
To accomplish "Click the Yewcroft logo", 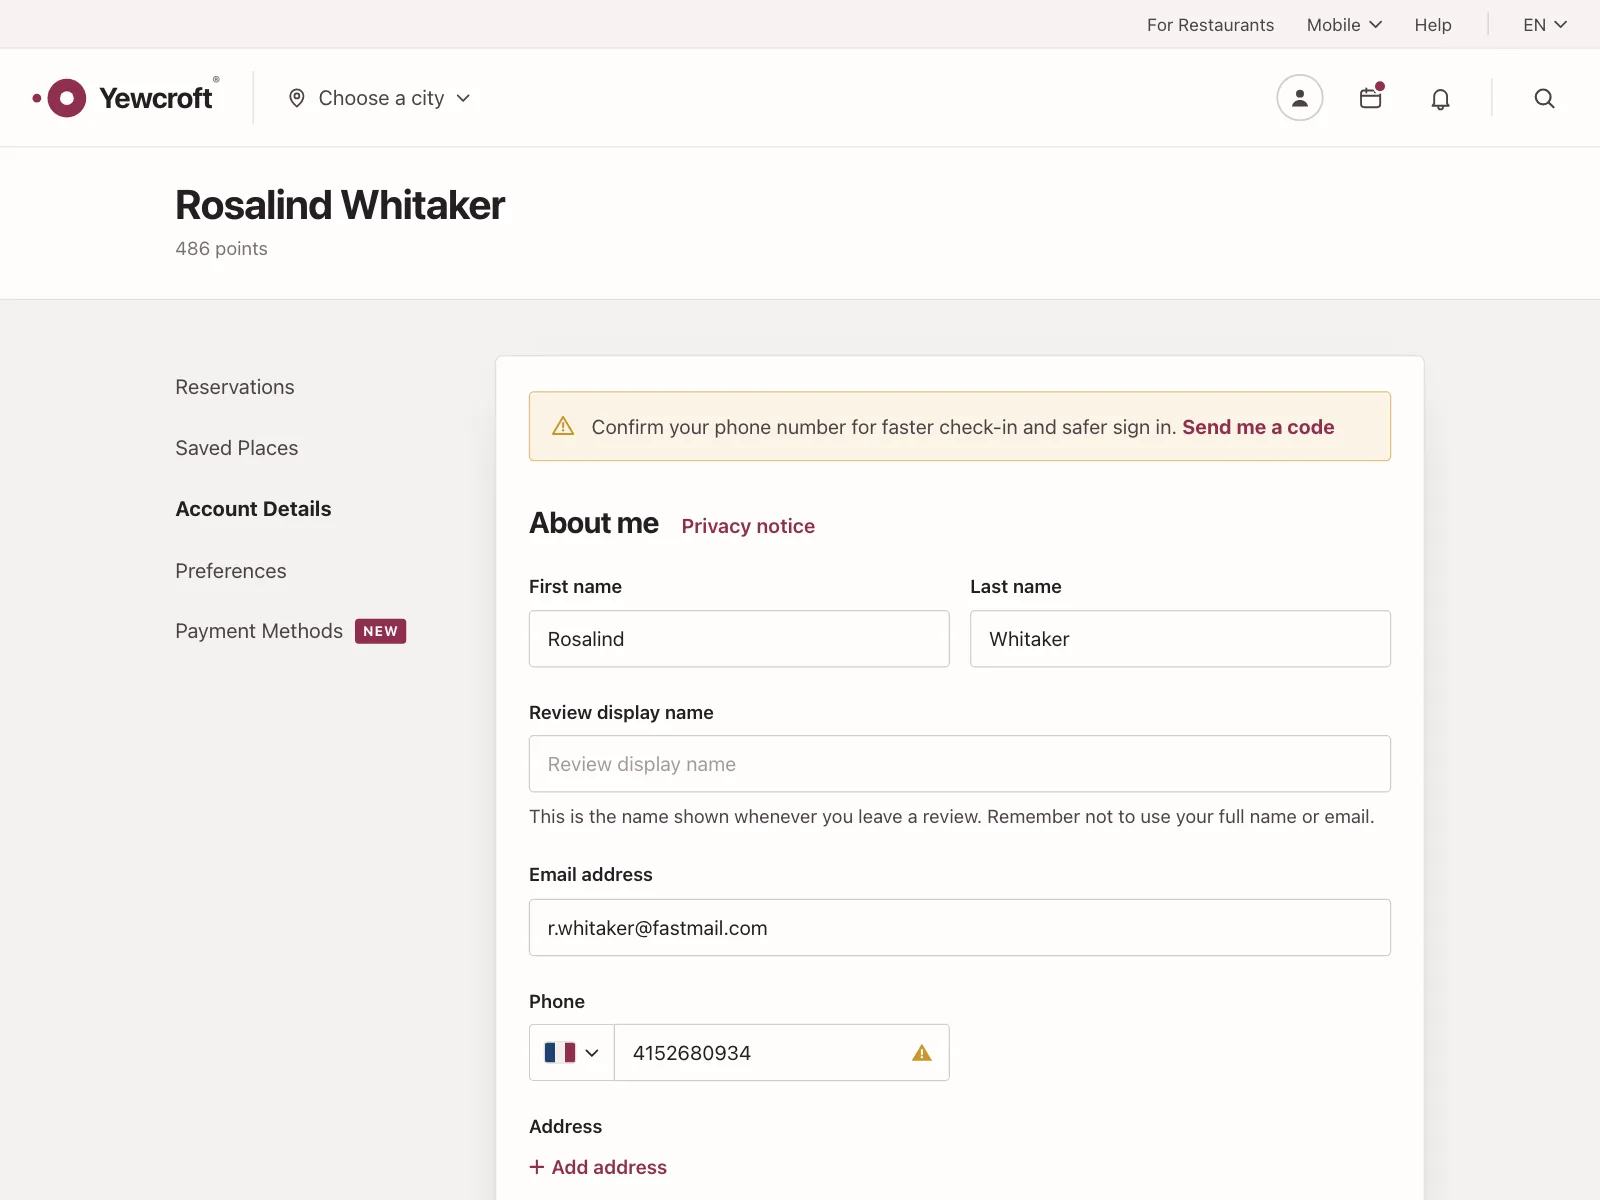I will 123,98.
